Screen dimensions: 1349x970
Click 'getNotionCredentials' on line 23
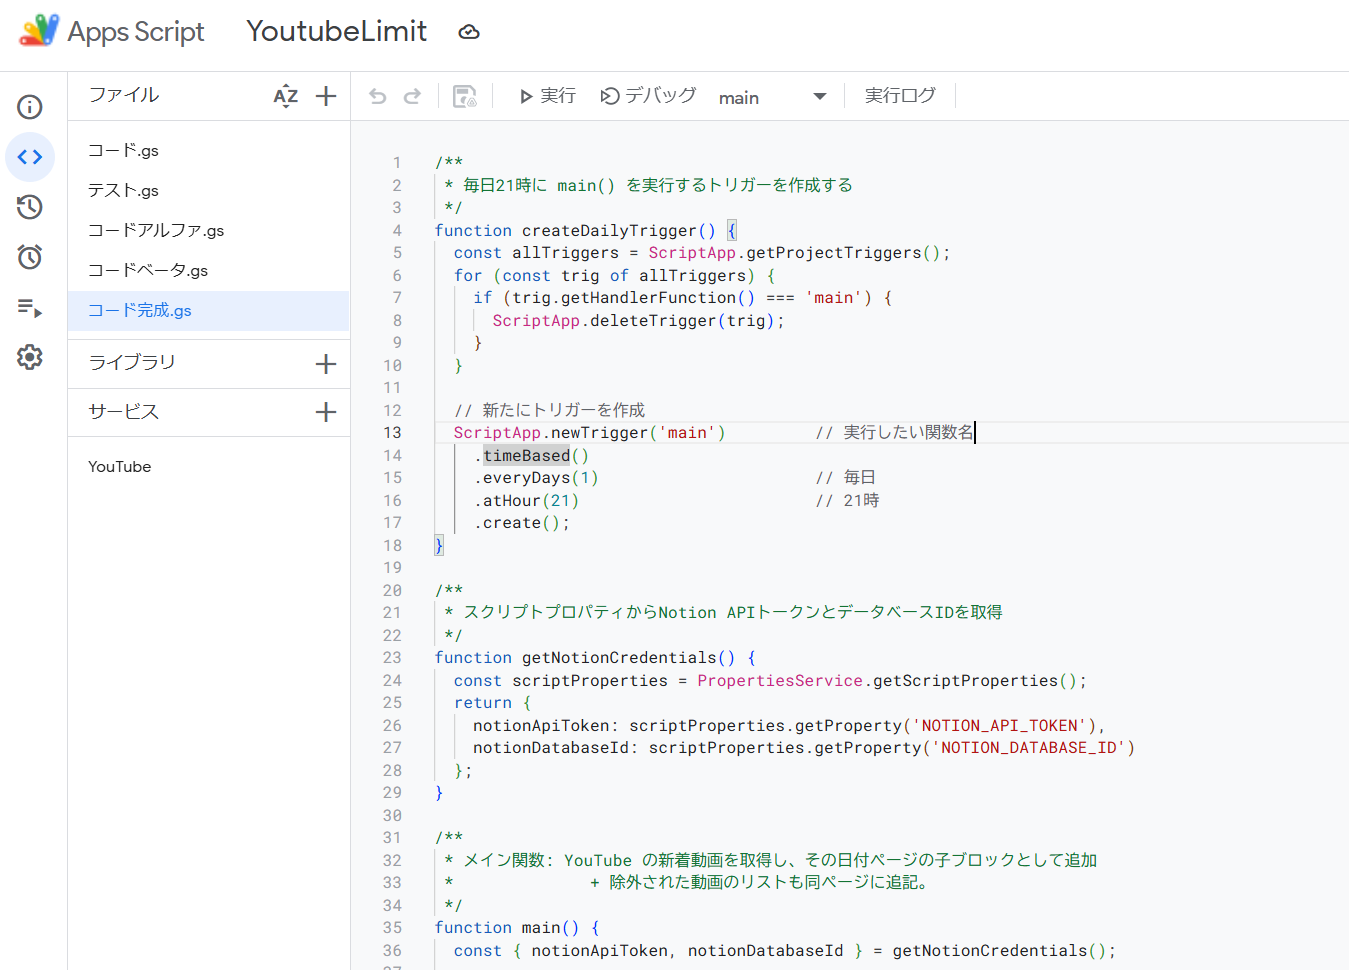tap(619, 658)
